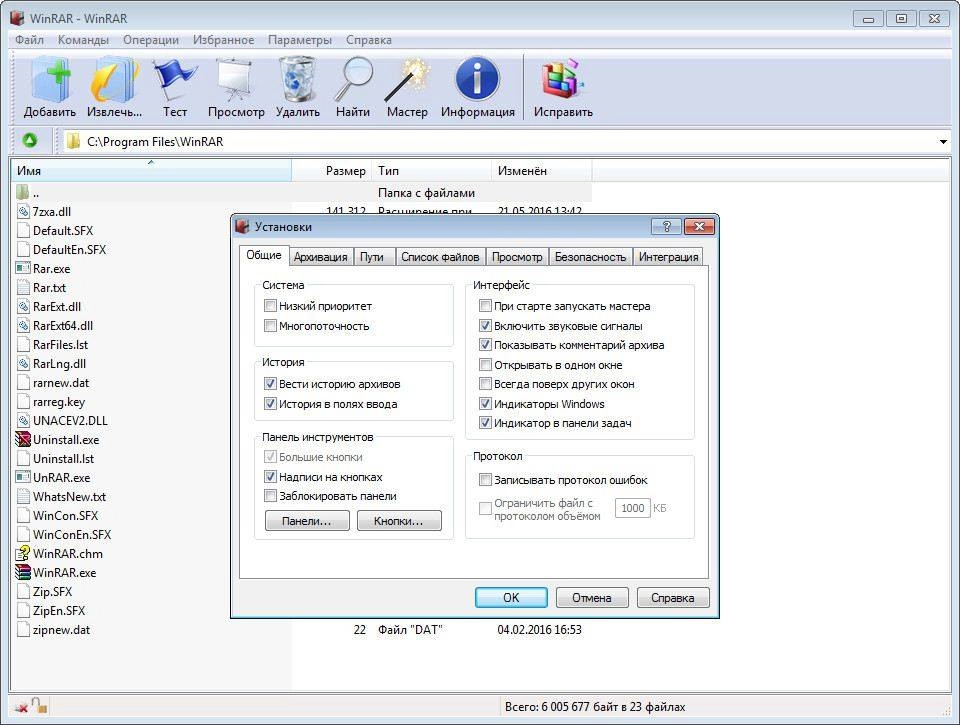Click the Rar.exe file icon

pos(23,268)
